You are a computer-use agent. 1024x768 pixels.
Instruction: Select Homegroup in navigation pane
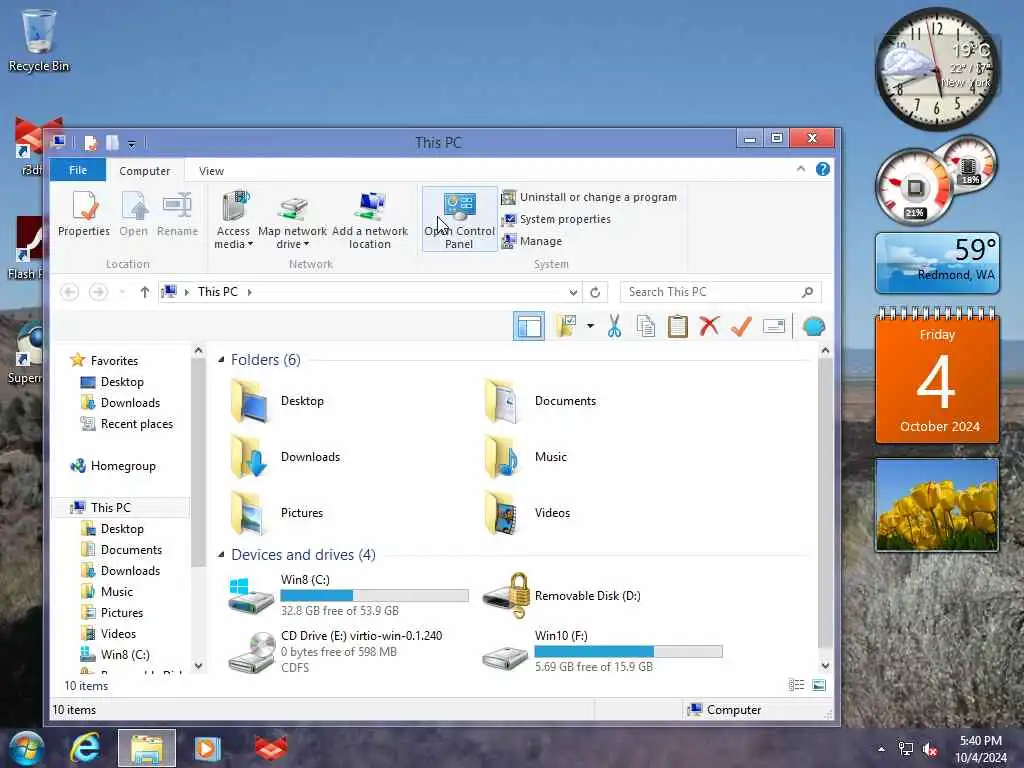click(x=113, y=466)
